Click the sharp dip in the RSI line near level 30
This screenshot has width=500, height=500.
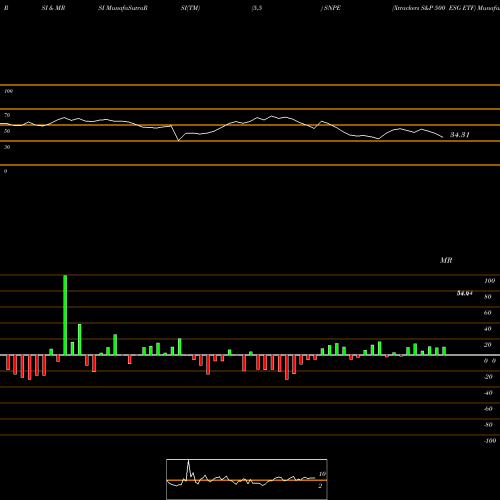[178, 140]
